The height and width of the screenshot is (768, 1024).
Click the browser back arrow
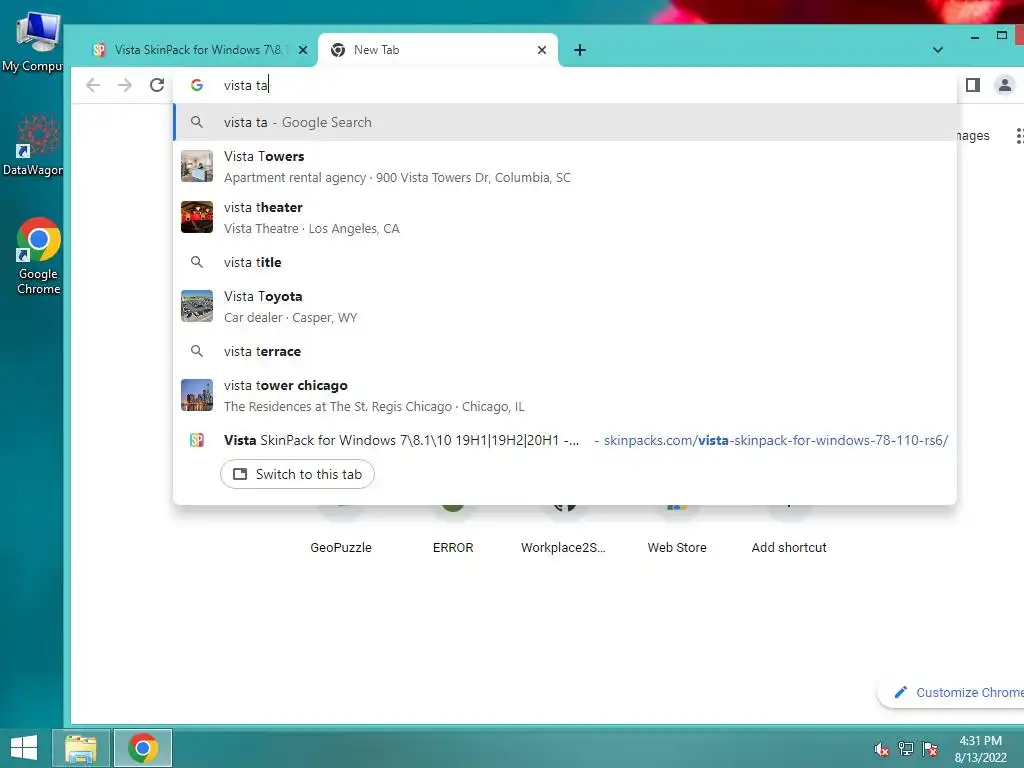click(93, 85)
